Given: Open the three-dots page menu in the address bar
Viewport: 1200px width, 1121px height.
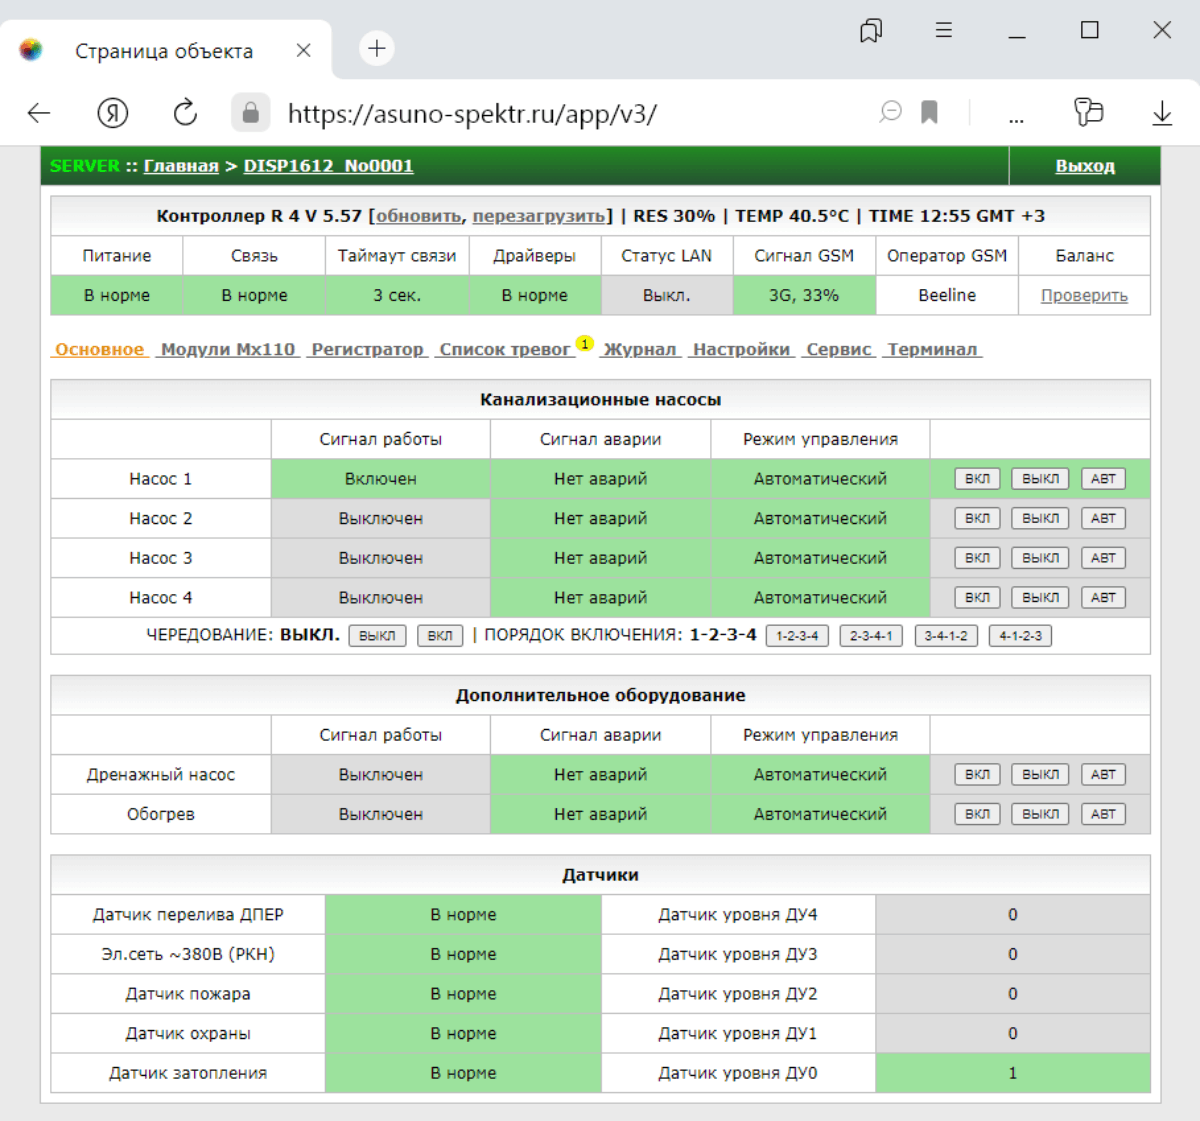Looking at the screenshot, I should tap(1016, 119).
